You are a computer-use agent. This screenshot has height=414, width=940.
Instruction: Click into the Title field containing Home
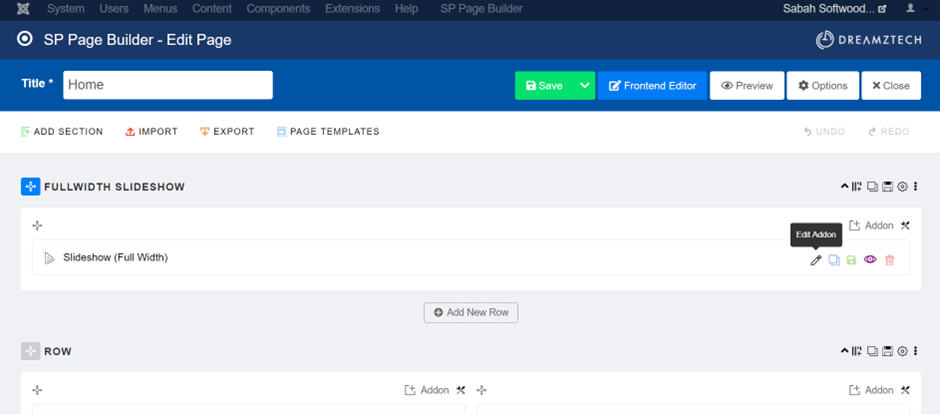point(168,85)
